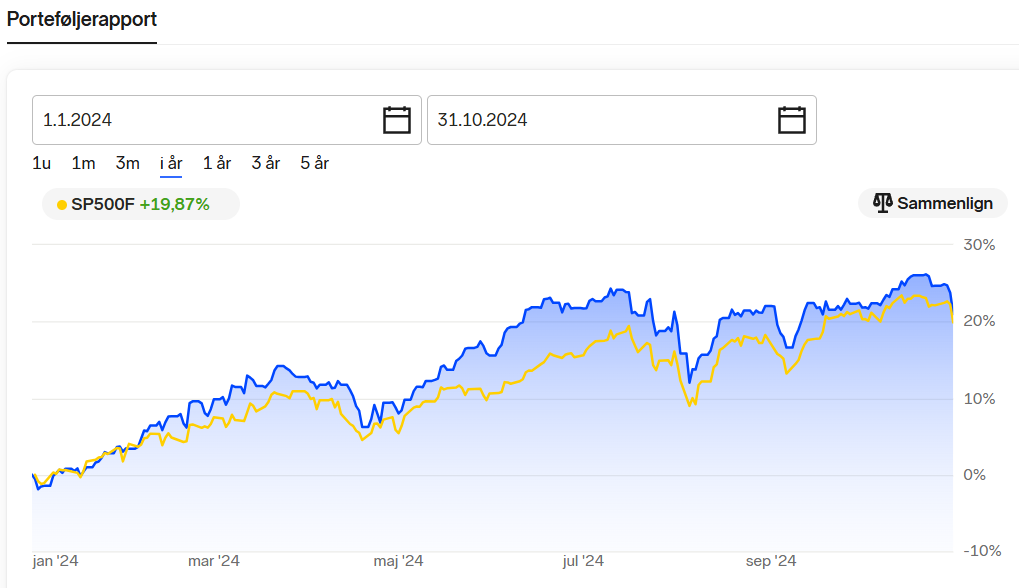Click the +19,87% return value
The width and height of the screenshot is (1019, 588).
(174, 205)
